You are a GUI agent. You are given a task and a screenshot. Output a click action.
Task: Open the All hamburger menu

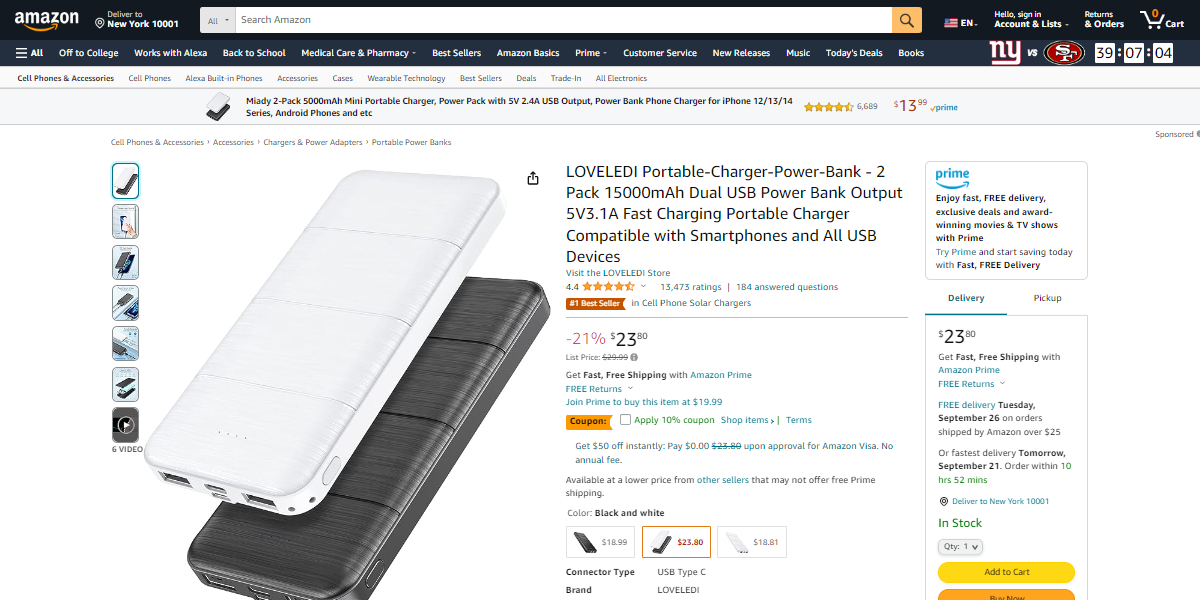pos(29,53)
